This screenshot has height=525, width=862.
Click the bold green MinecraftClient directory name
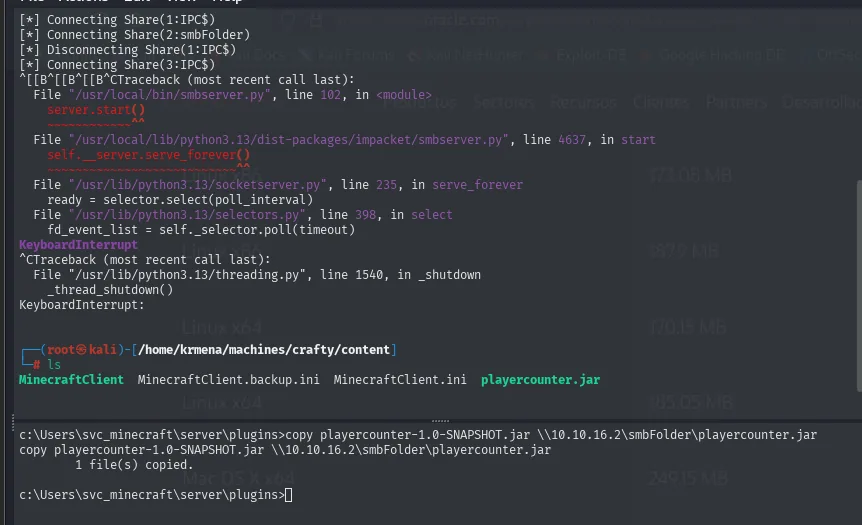(x=71, y=380)
